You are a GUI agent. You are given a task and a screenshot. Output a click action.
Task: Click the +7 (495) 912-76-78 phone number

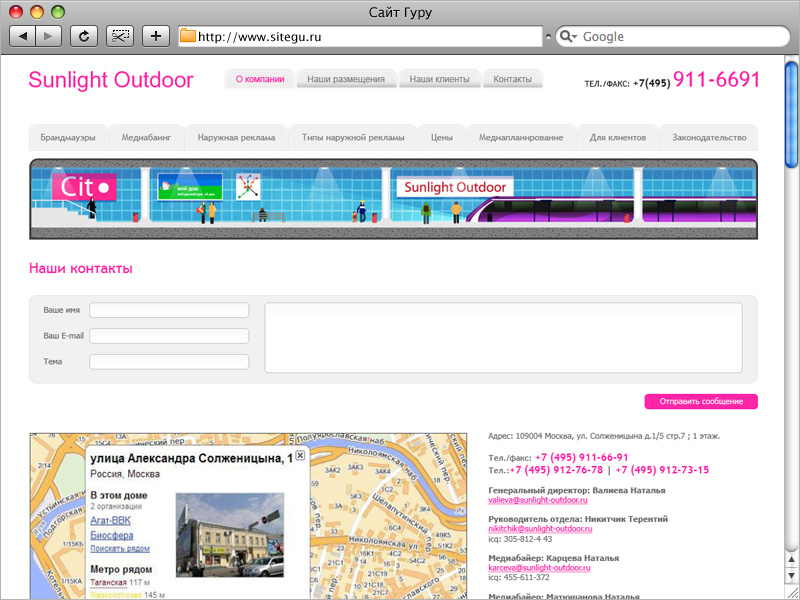point(556,470)
